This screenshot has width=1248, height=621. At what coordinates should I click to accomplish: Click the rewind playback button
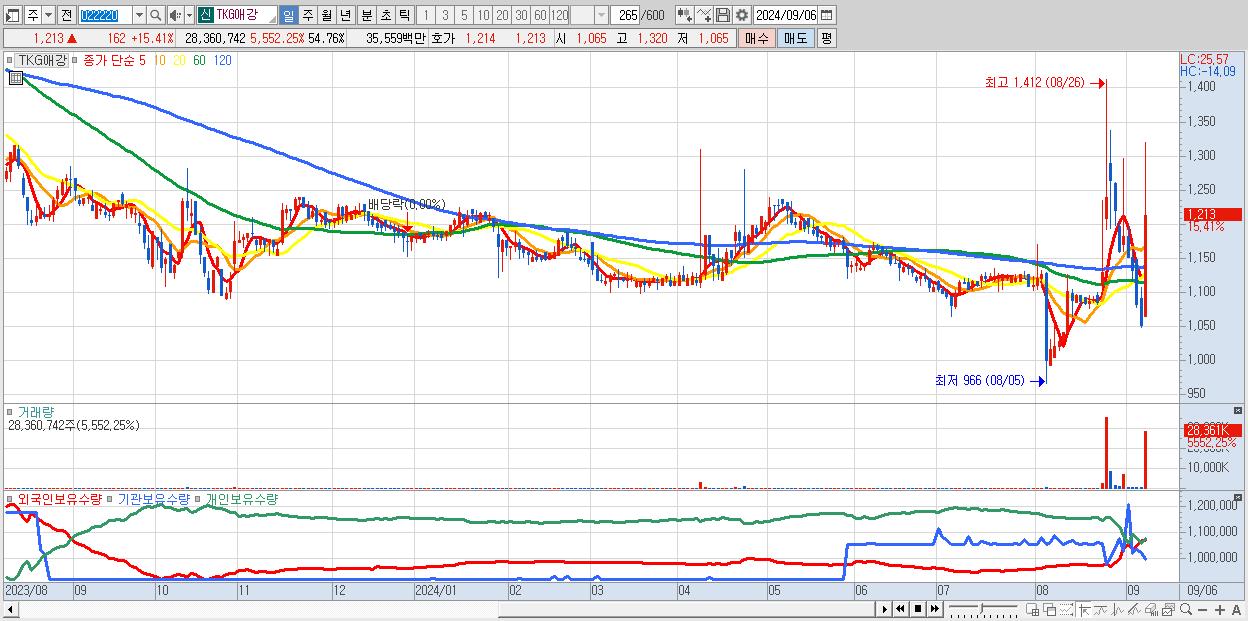click(900, 609)
